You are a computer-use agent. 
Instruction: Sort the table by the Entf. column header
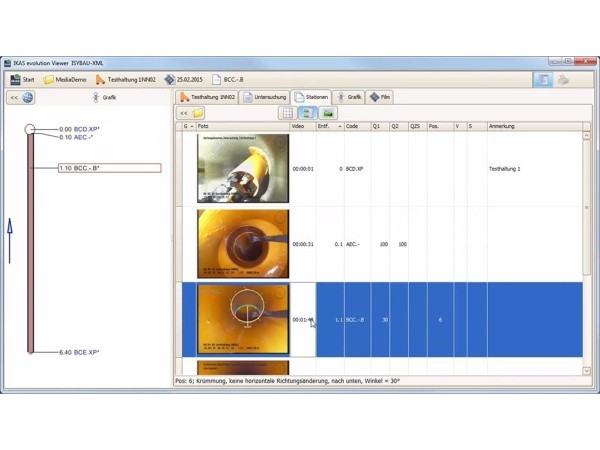[x=324, y=127]
